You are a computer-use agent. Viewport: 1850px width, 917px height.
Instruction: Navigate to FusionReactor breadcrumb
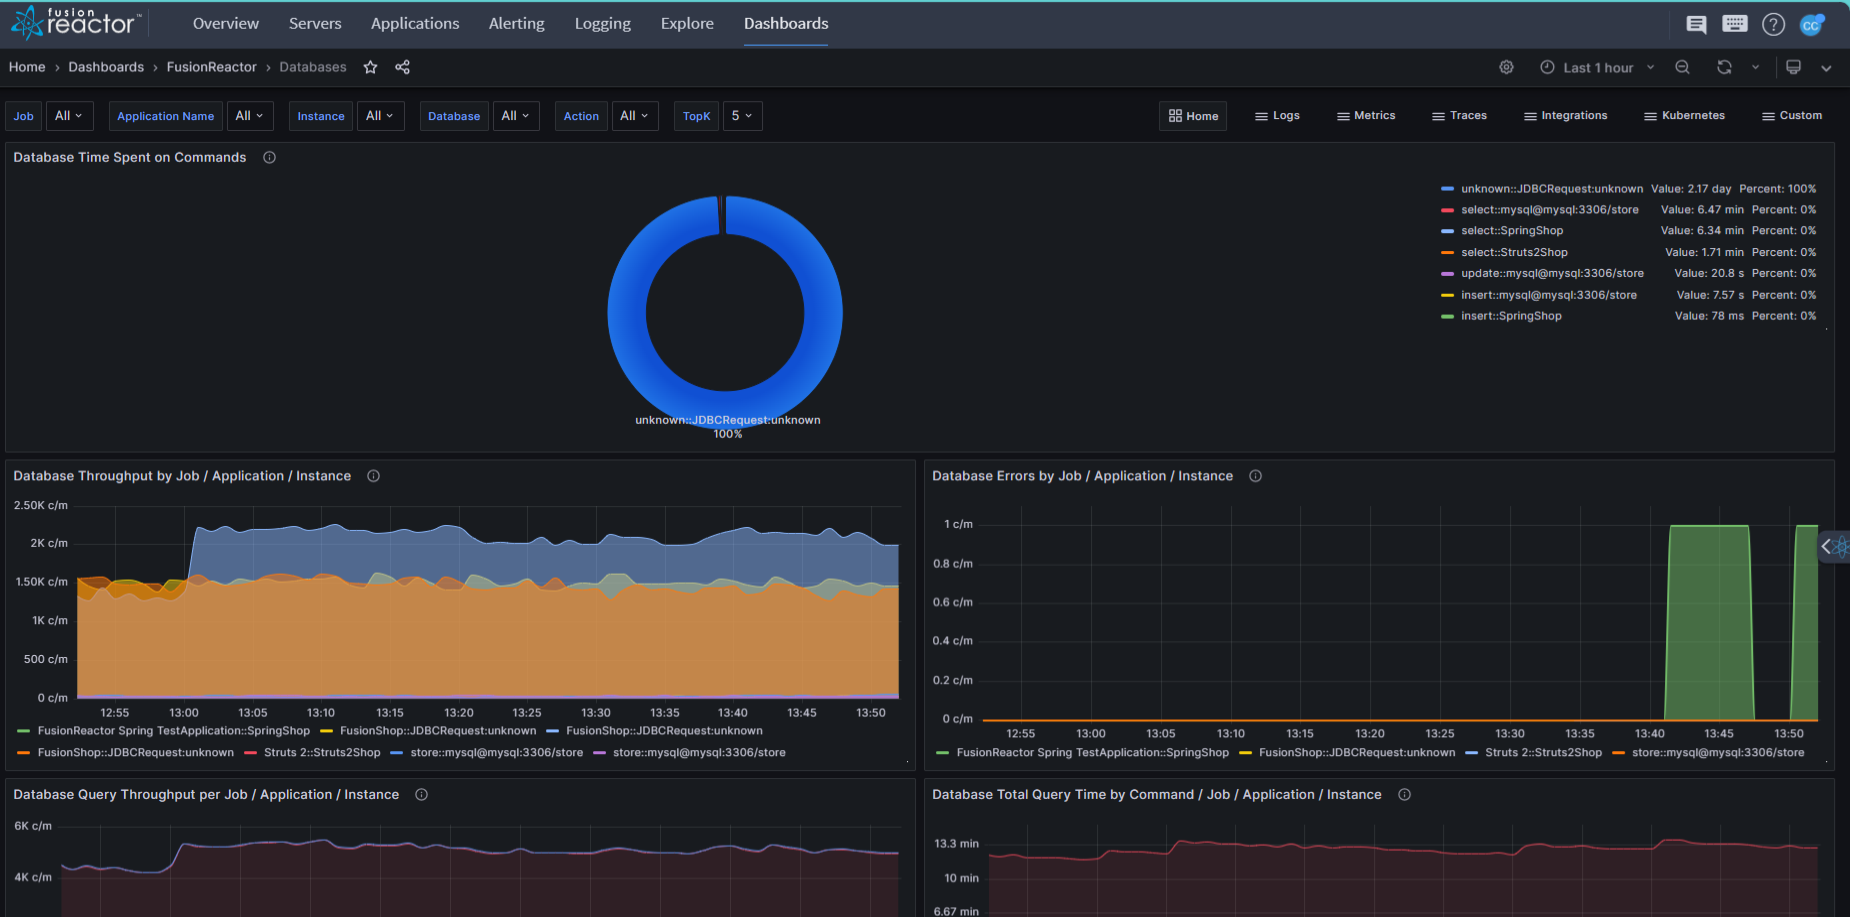click(211, 67)
